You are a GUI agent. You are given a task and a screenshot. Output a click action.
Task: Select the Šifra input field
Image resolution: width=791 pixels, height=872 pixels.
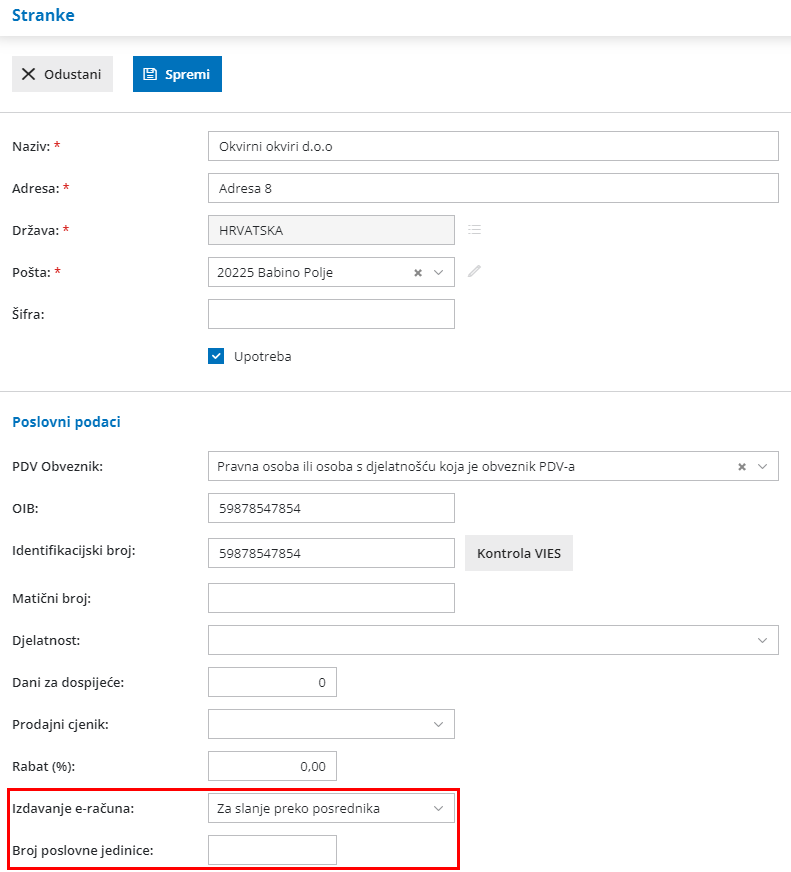coord(330,313)
